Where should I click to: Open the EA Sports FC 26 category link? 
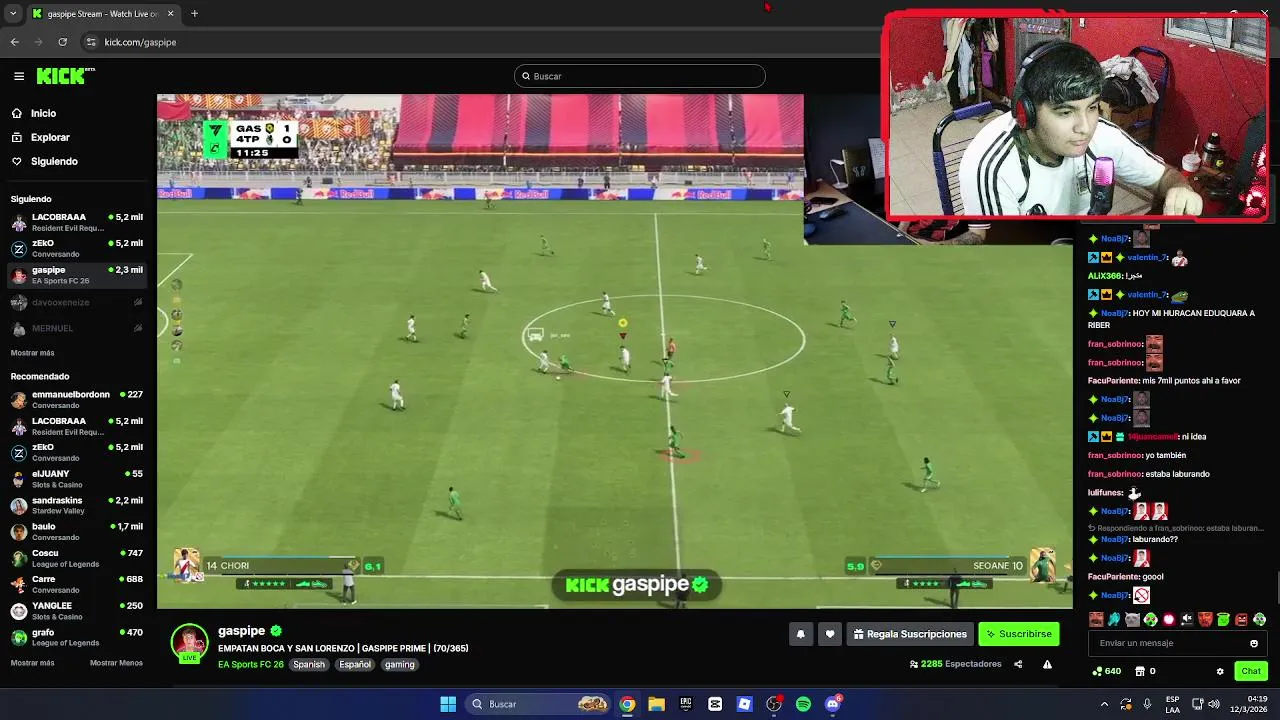251,665
